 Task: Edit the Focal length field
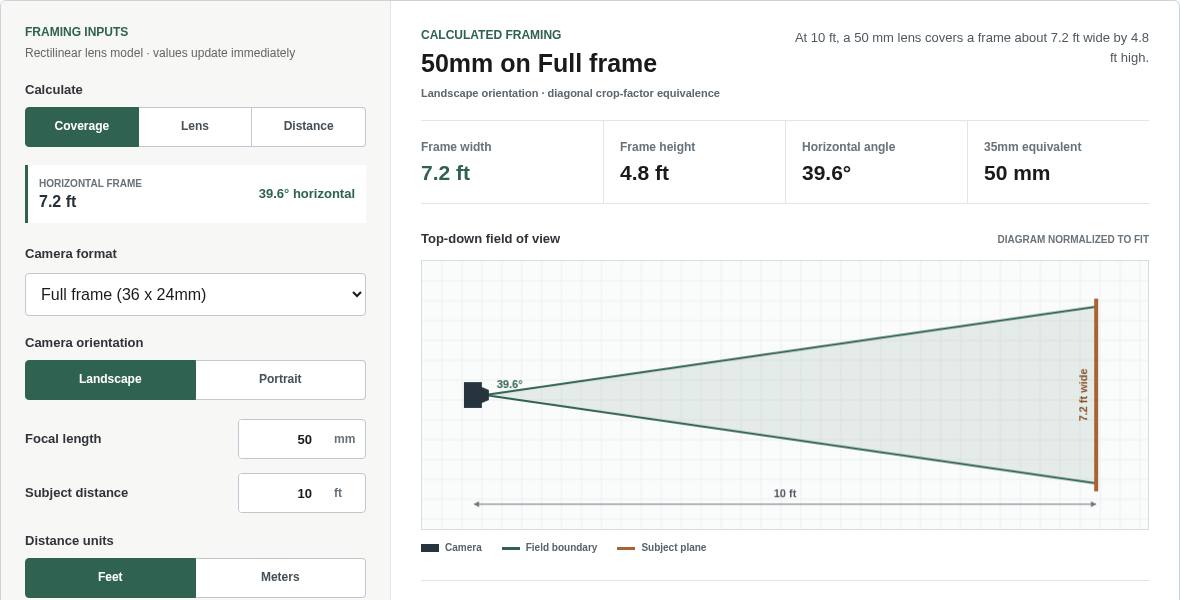point(302,439)
